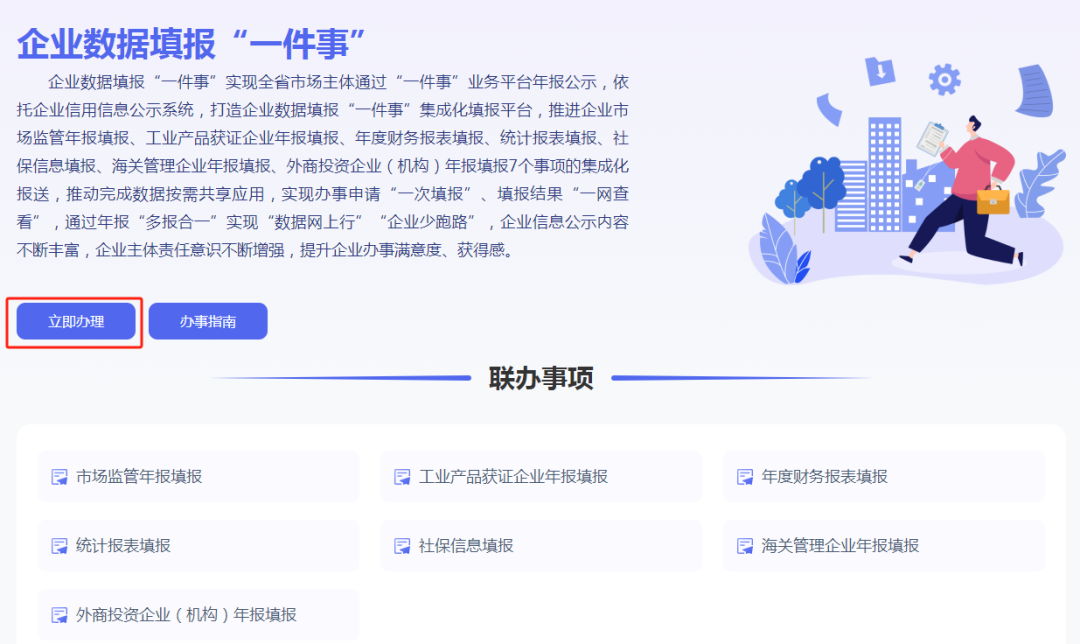Viewport: 1080px width, 644px height.
Task: Click the icon beside 市场监管年报填报
Action: (x=60, y=477)
